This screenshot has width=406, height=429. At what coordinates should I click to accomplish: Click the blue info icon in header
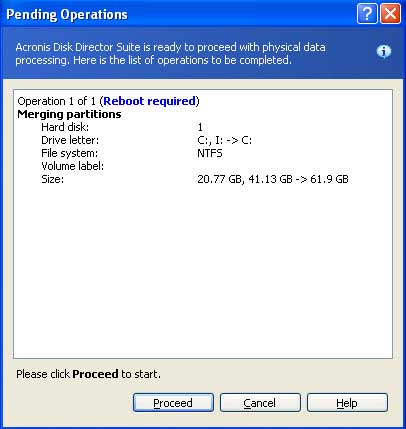[384, 52]
